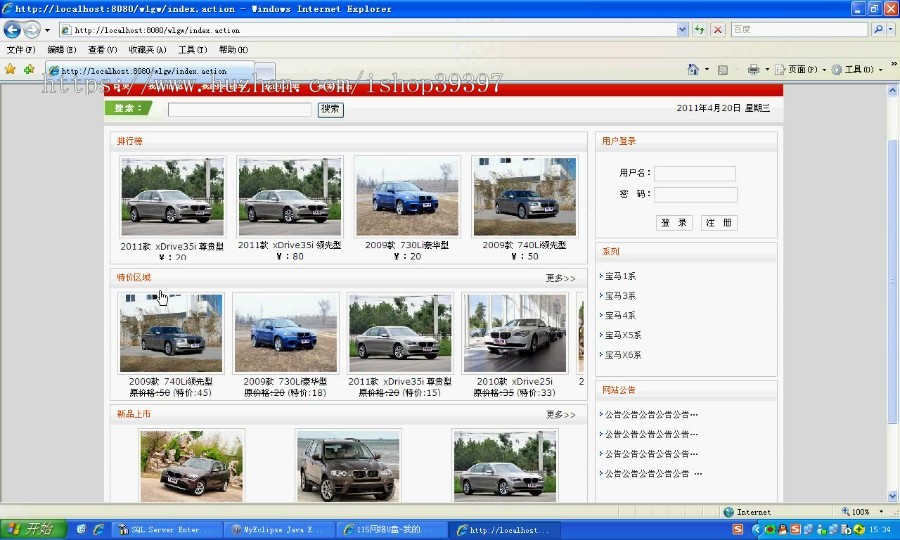Open the address bar URL history dropdown

point(682,29)
